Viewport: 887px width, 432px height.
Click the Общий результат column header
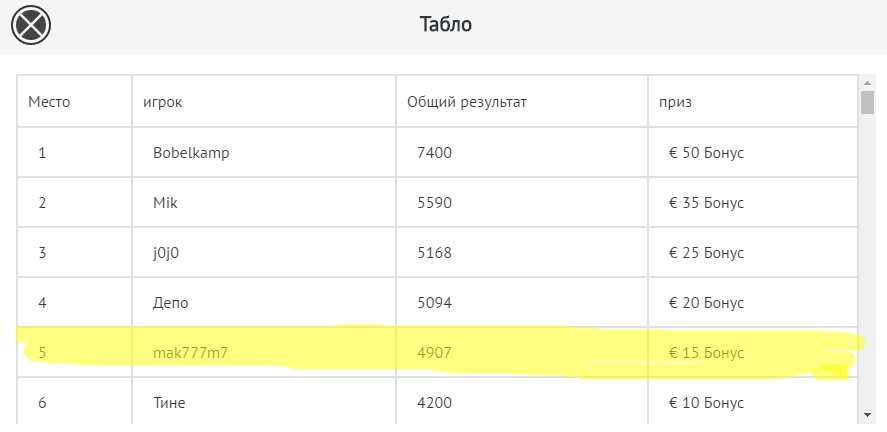[x=467, y=101]
